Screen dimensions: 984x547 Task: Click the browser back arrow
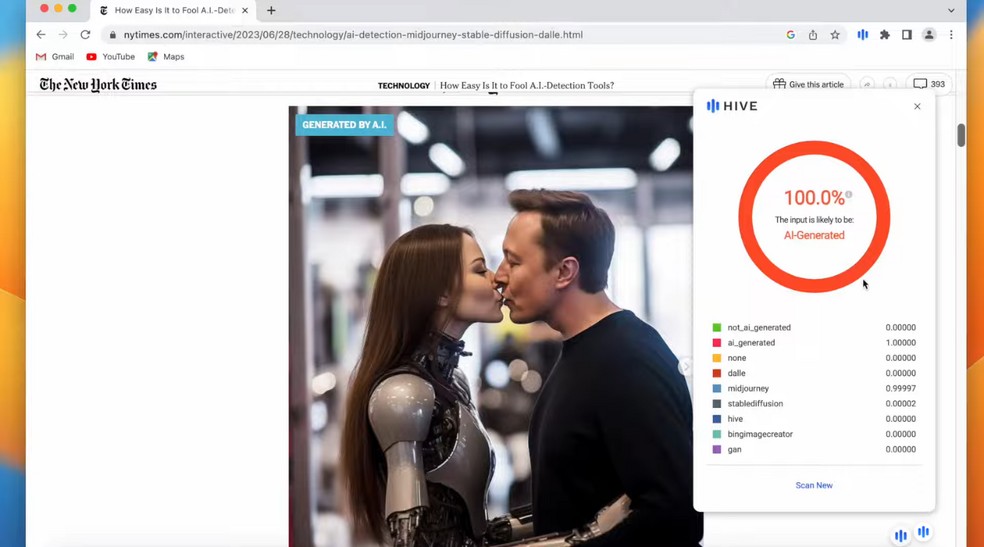(41, 35)
